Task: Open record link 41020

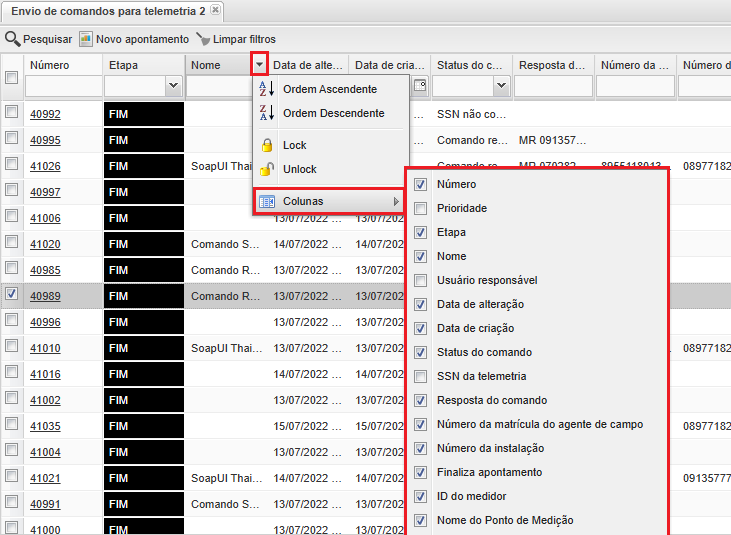Action: 45,244
